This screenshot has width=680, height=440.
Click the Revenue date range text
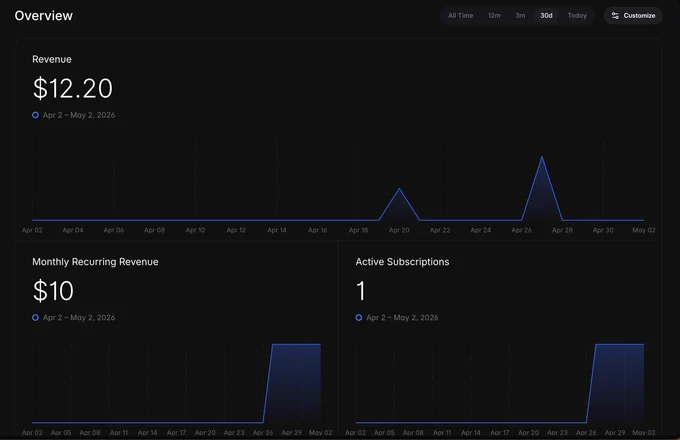coord(79,115)
